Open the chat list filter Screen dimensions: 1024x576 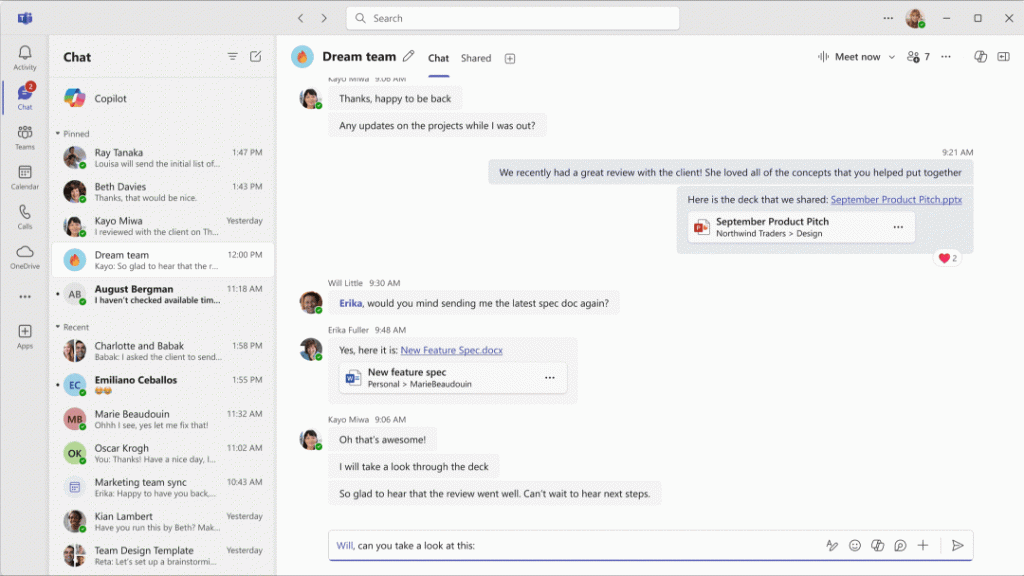[232, 57]
